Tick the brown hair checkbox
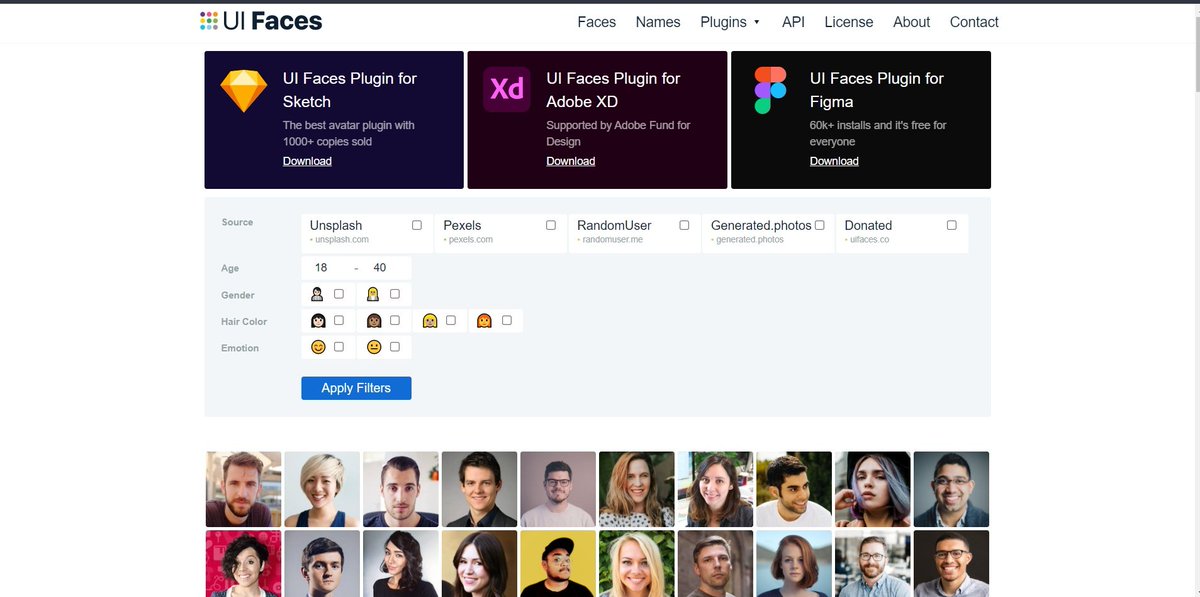Image resolution: width=1200 pixels, height=597 pixels. pyautogui.click(x=395, y=321)
